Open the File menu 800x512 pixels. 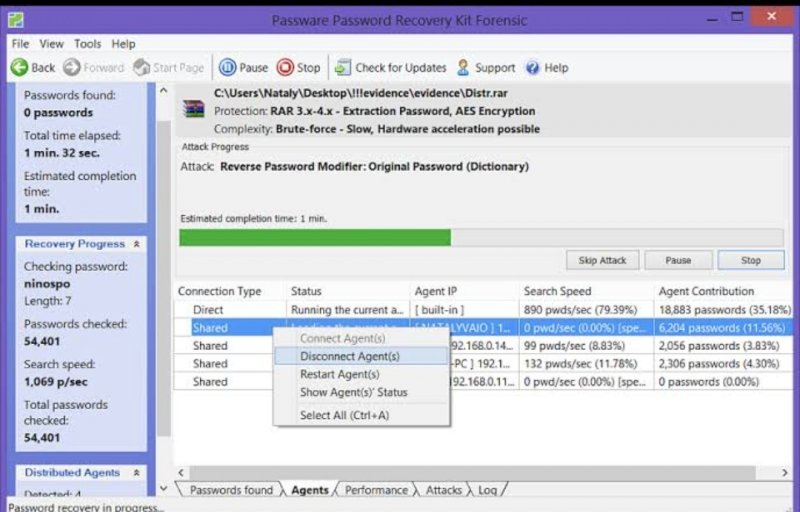(x=20, y=44)
